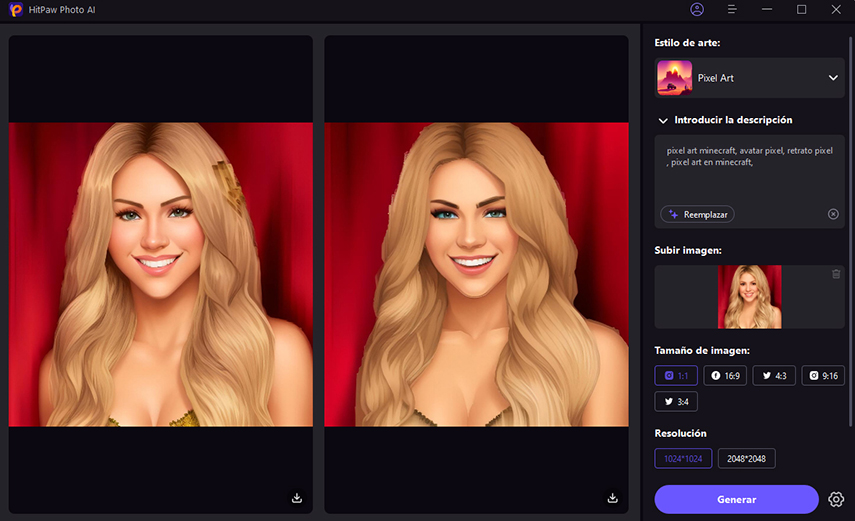Click the uploaded image thumbnail

point(749,297)
